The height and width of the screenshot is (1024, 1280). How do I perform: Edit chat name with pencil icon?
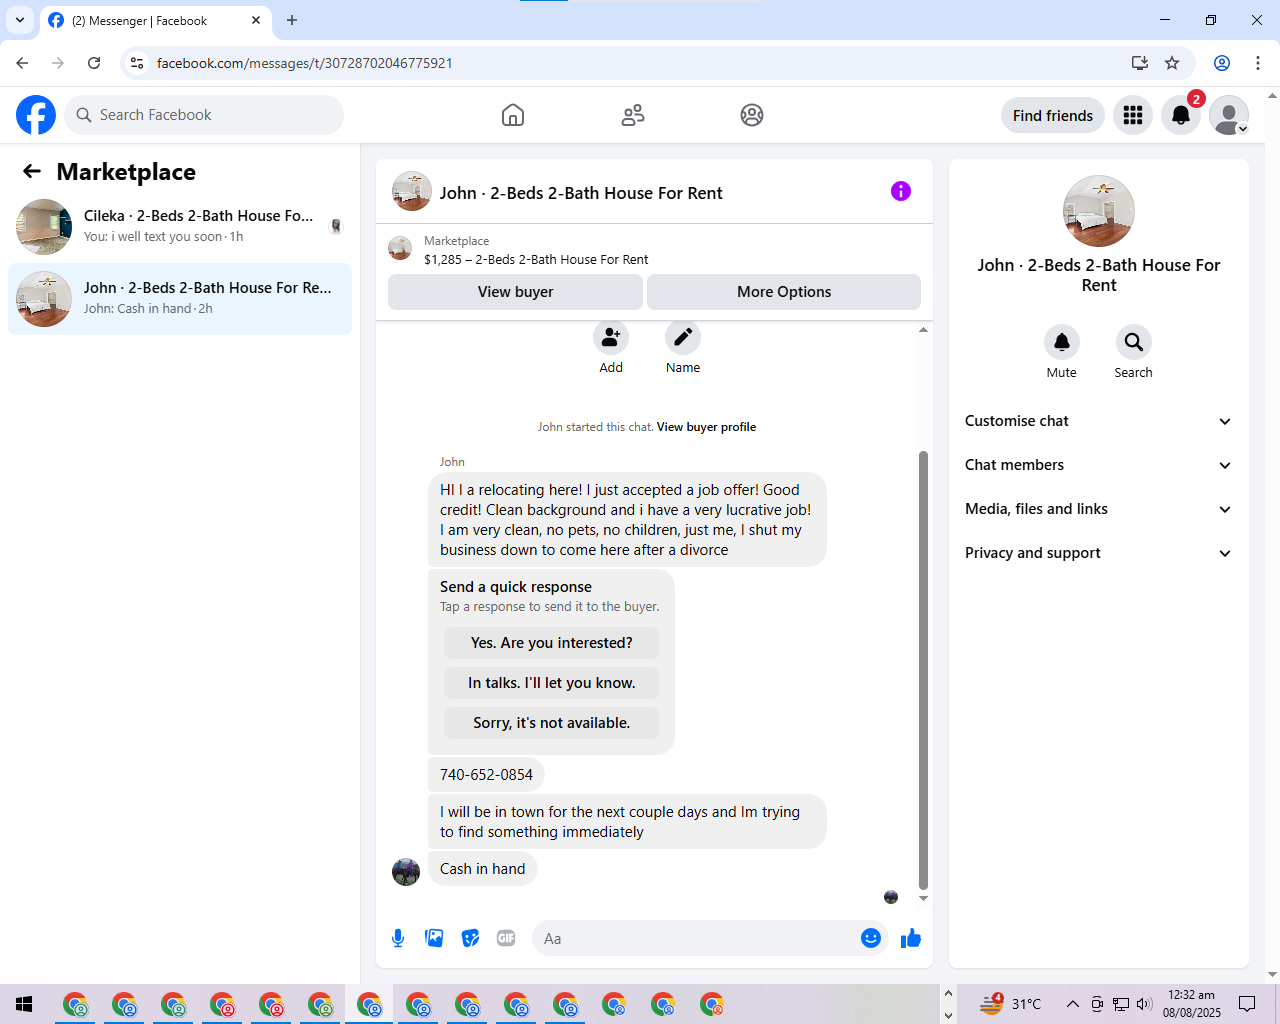683,337
